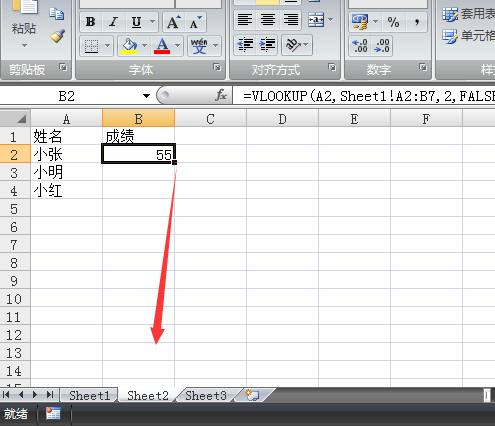This screenshot has width=495, height=426.
Task: Open the font color dropdown arrow
Action: (x=177, y=45)
